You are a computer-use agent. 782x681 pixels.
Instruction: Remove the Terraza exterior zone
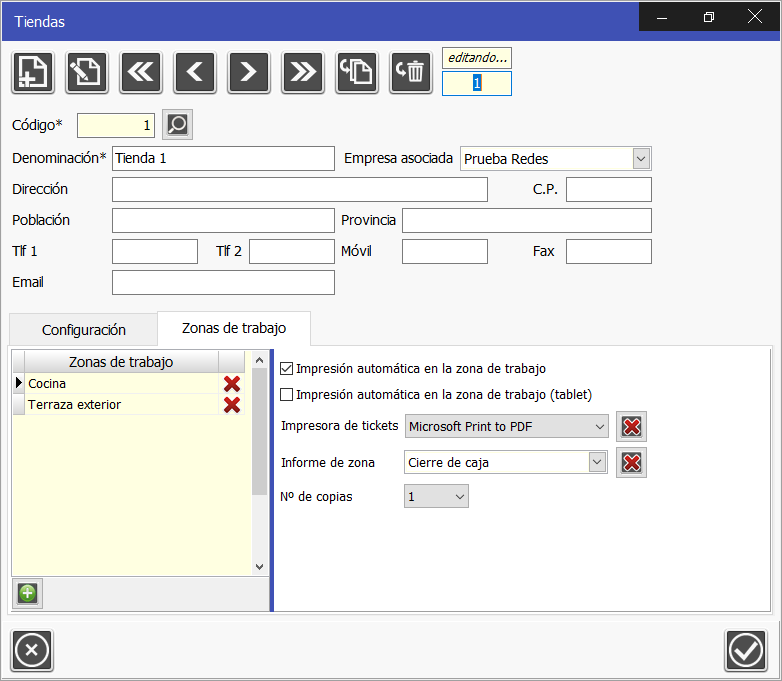point(232,405)
